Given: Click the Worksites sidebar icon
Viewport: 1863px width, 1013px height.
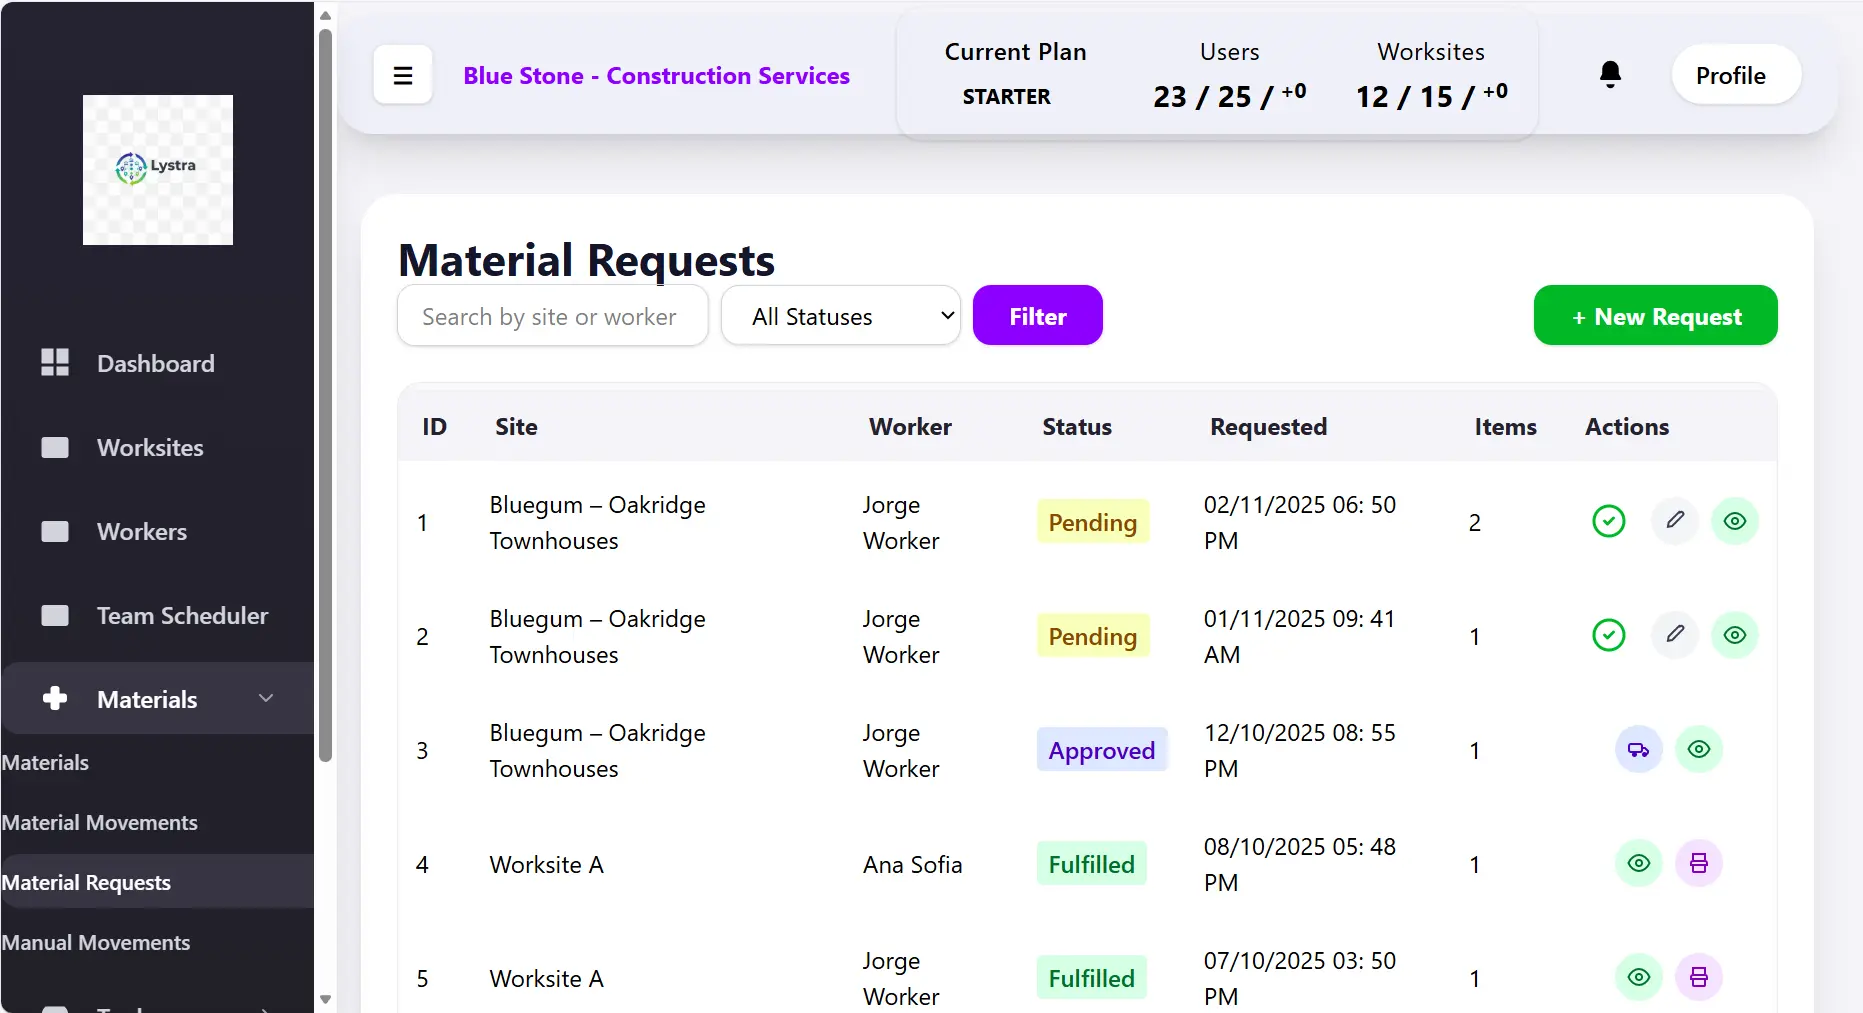Looking at the screenshot, I should pos(55,447).
